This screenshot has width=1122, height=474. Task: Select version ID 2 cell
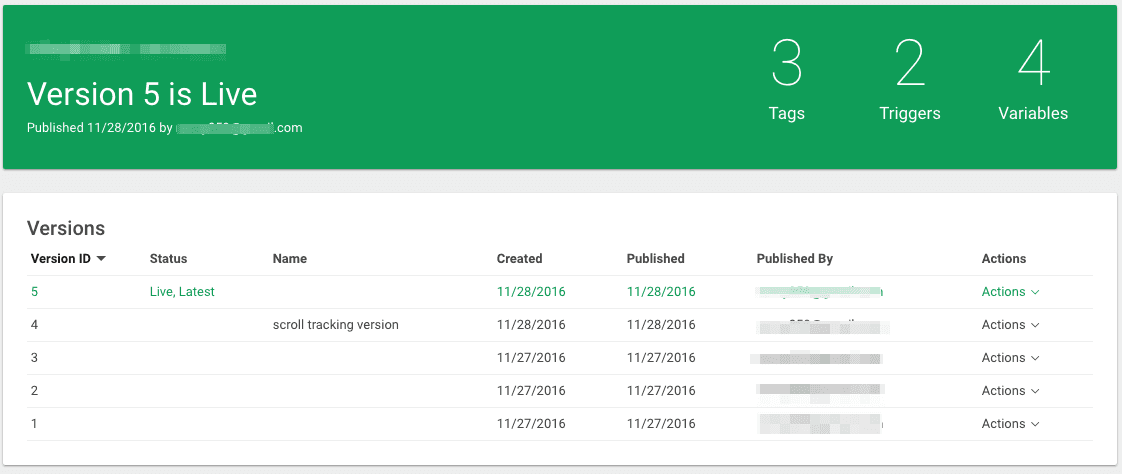(34, 390)
